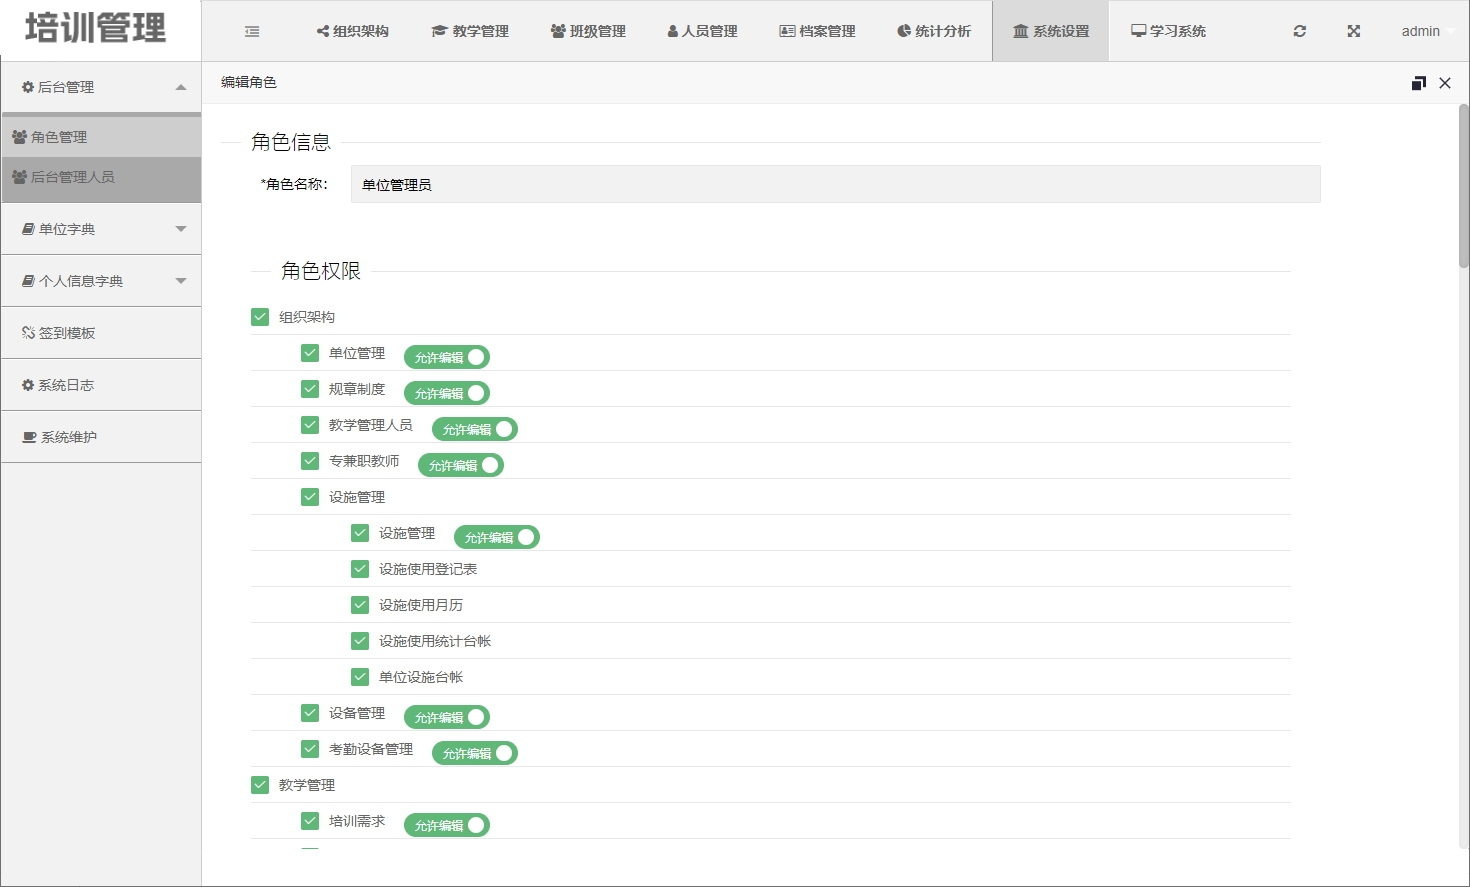The height and width of the screenshot is (887, 1470).
Task: Select 后台管理人员 in the sidebar
Action: pos(73,177)
